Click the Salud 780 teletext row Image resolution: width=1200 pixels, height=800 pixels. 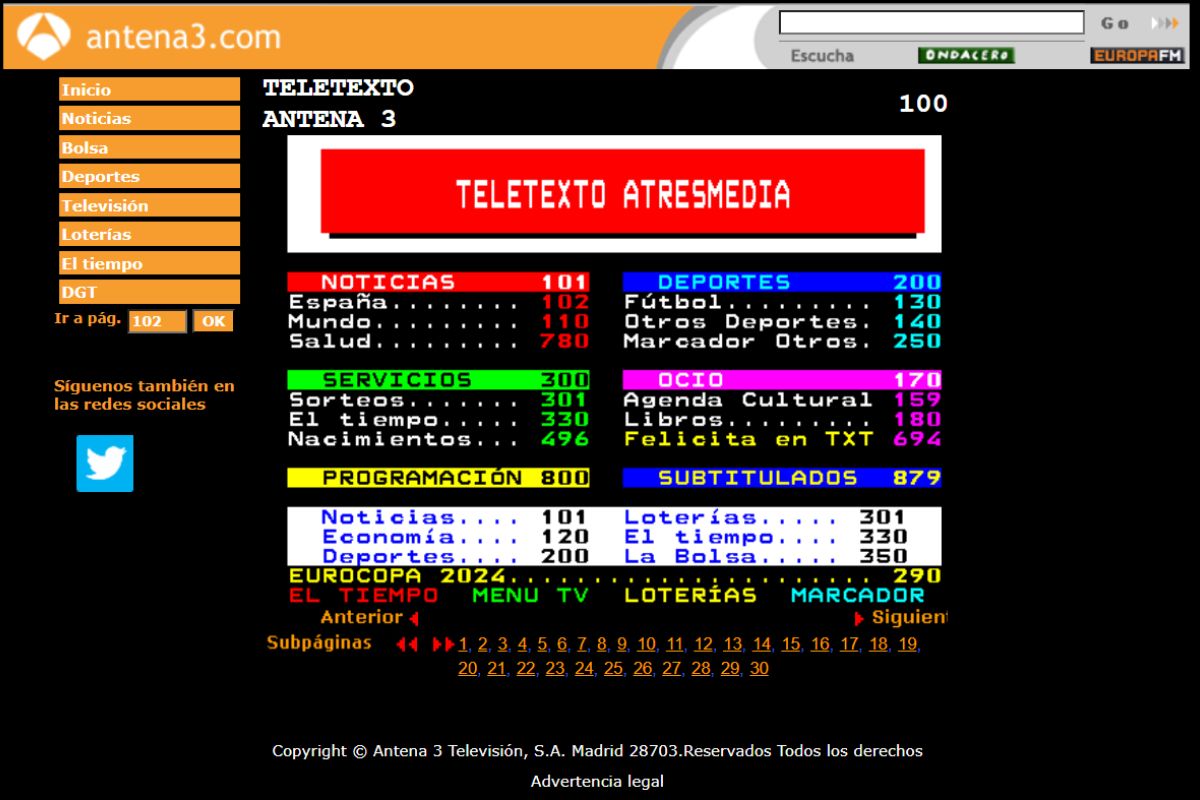point(438,341)
